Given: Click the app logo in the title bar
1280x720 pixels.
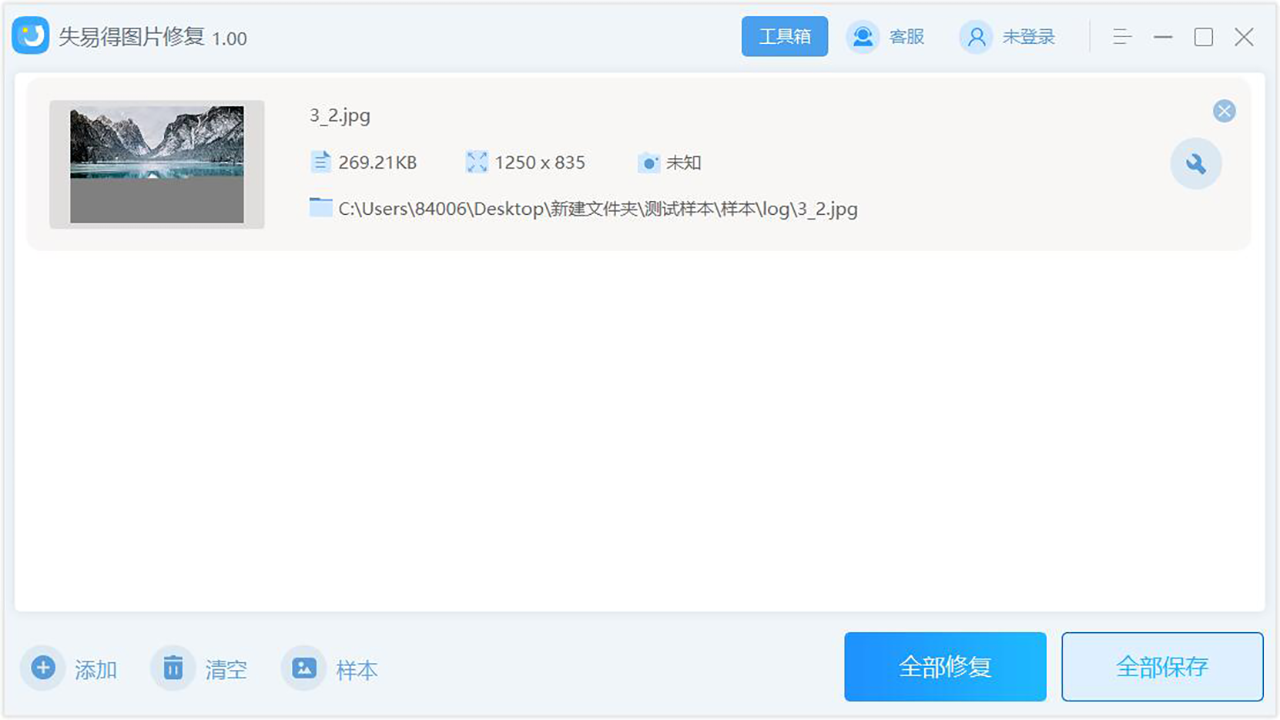Looking at the screenshot, I should coord(31,36).
